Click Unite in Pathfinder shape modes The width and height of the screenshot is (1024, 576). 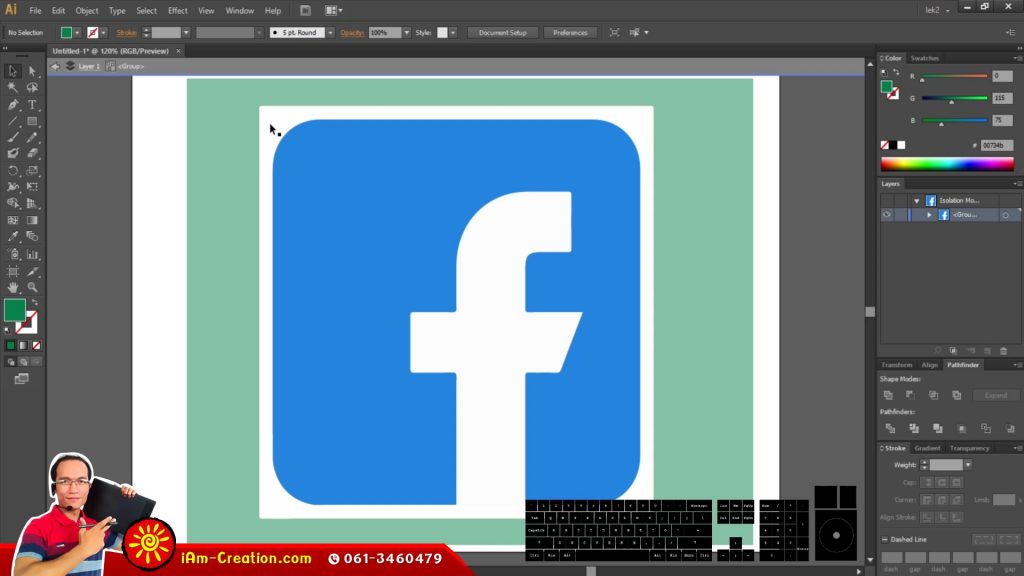pyautogui.click(x=888, y=395)
